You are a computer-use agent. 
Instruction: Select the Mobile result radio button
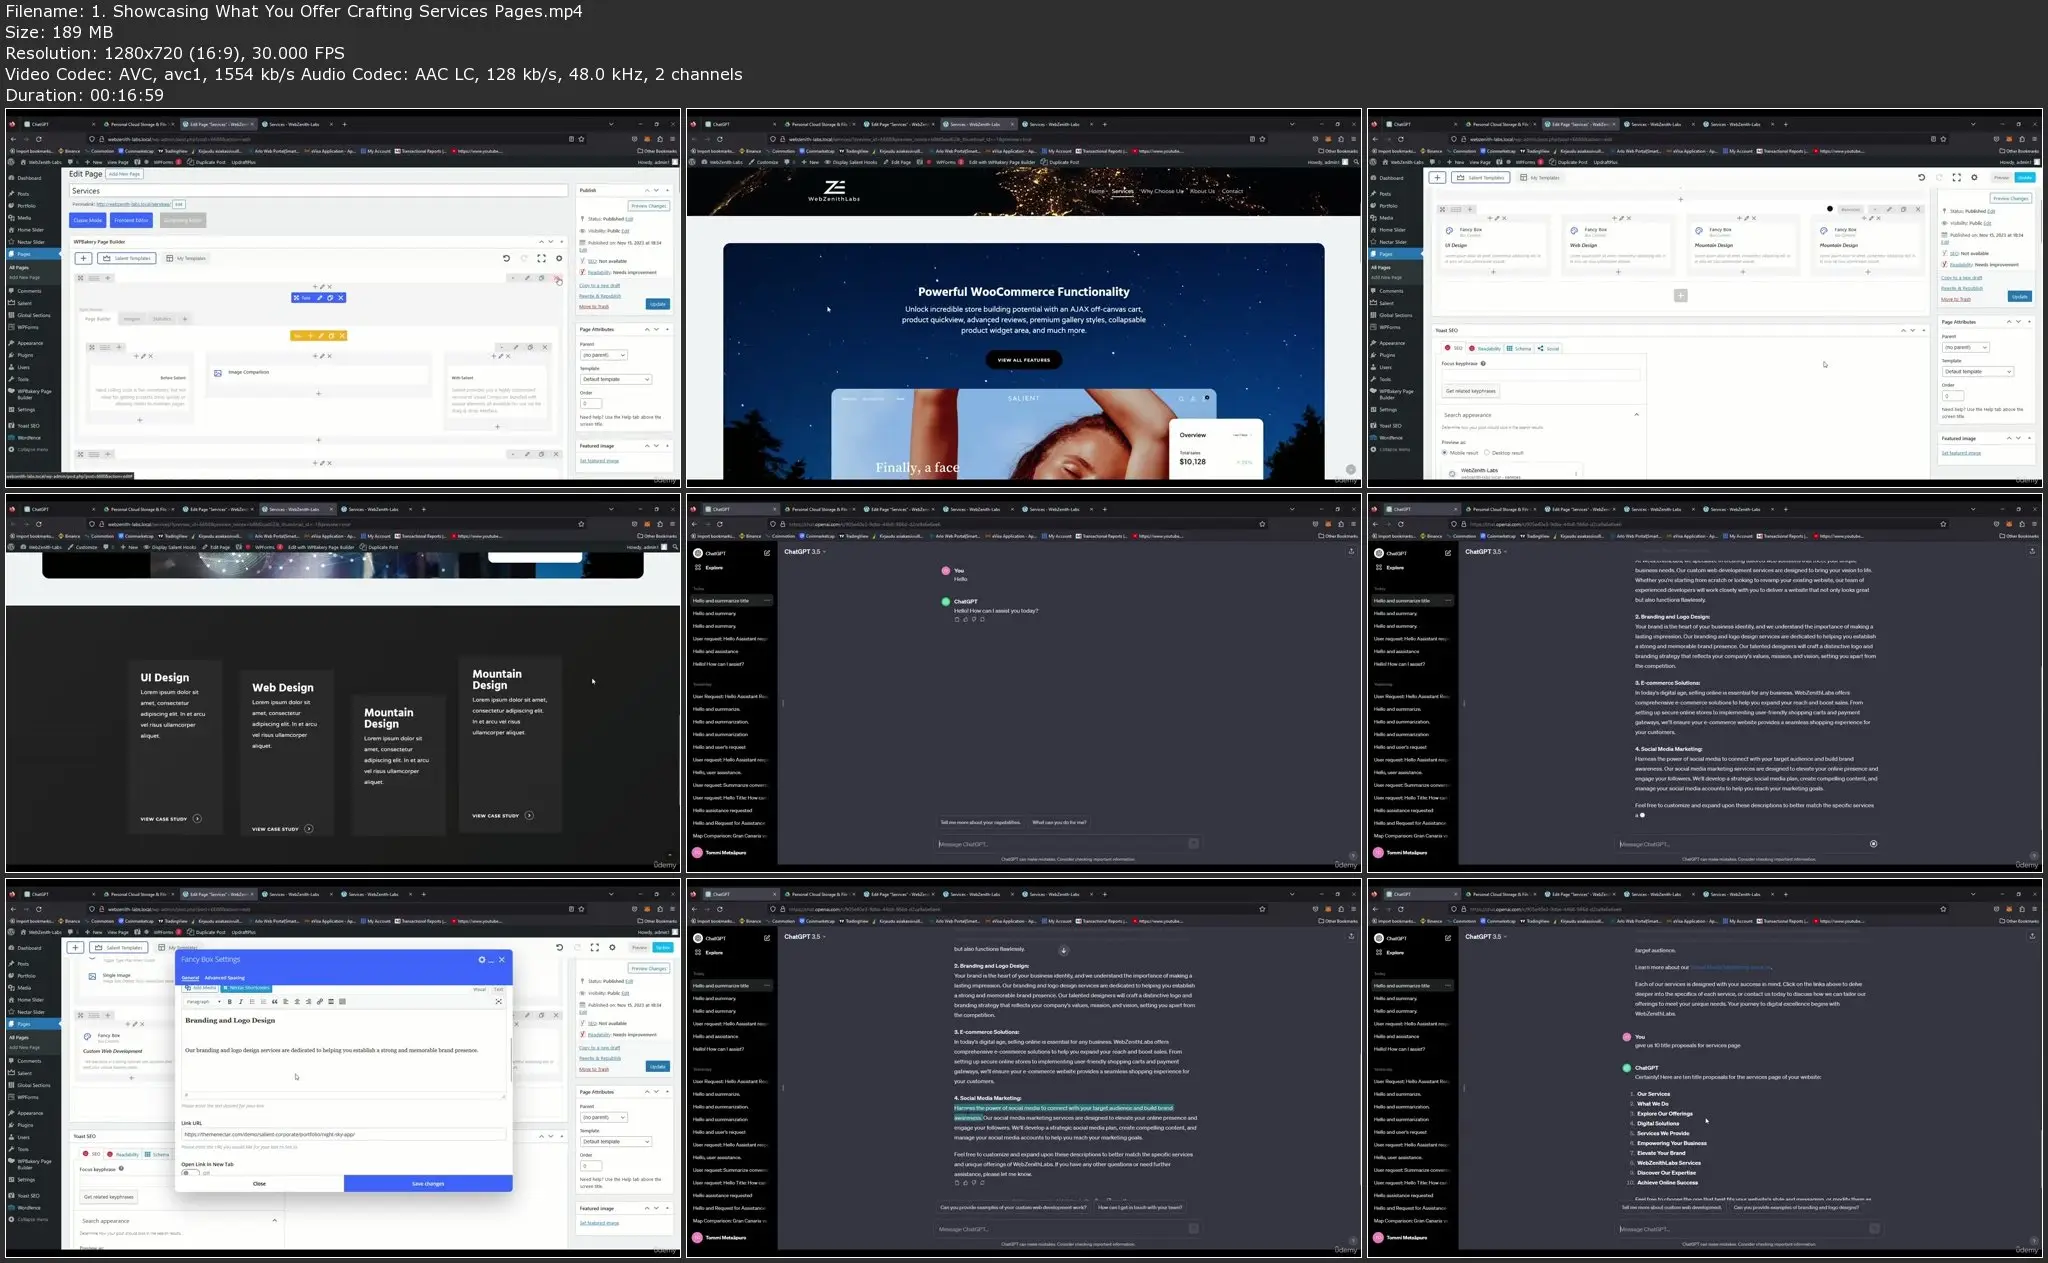1444,453
